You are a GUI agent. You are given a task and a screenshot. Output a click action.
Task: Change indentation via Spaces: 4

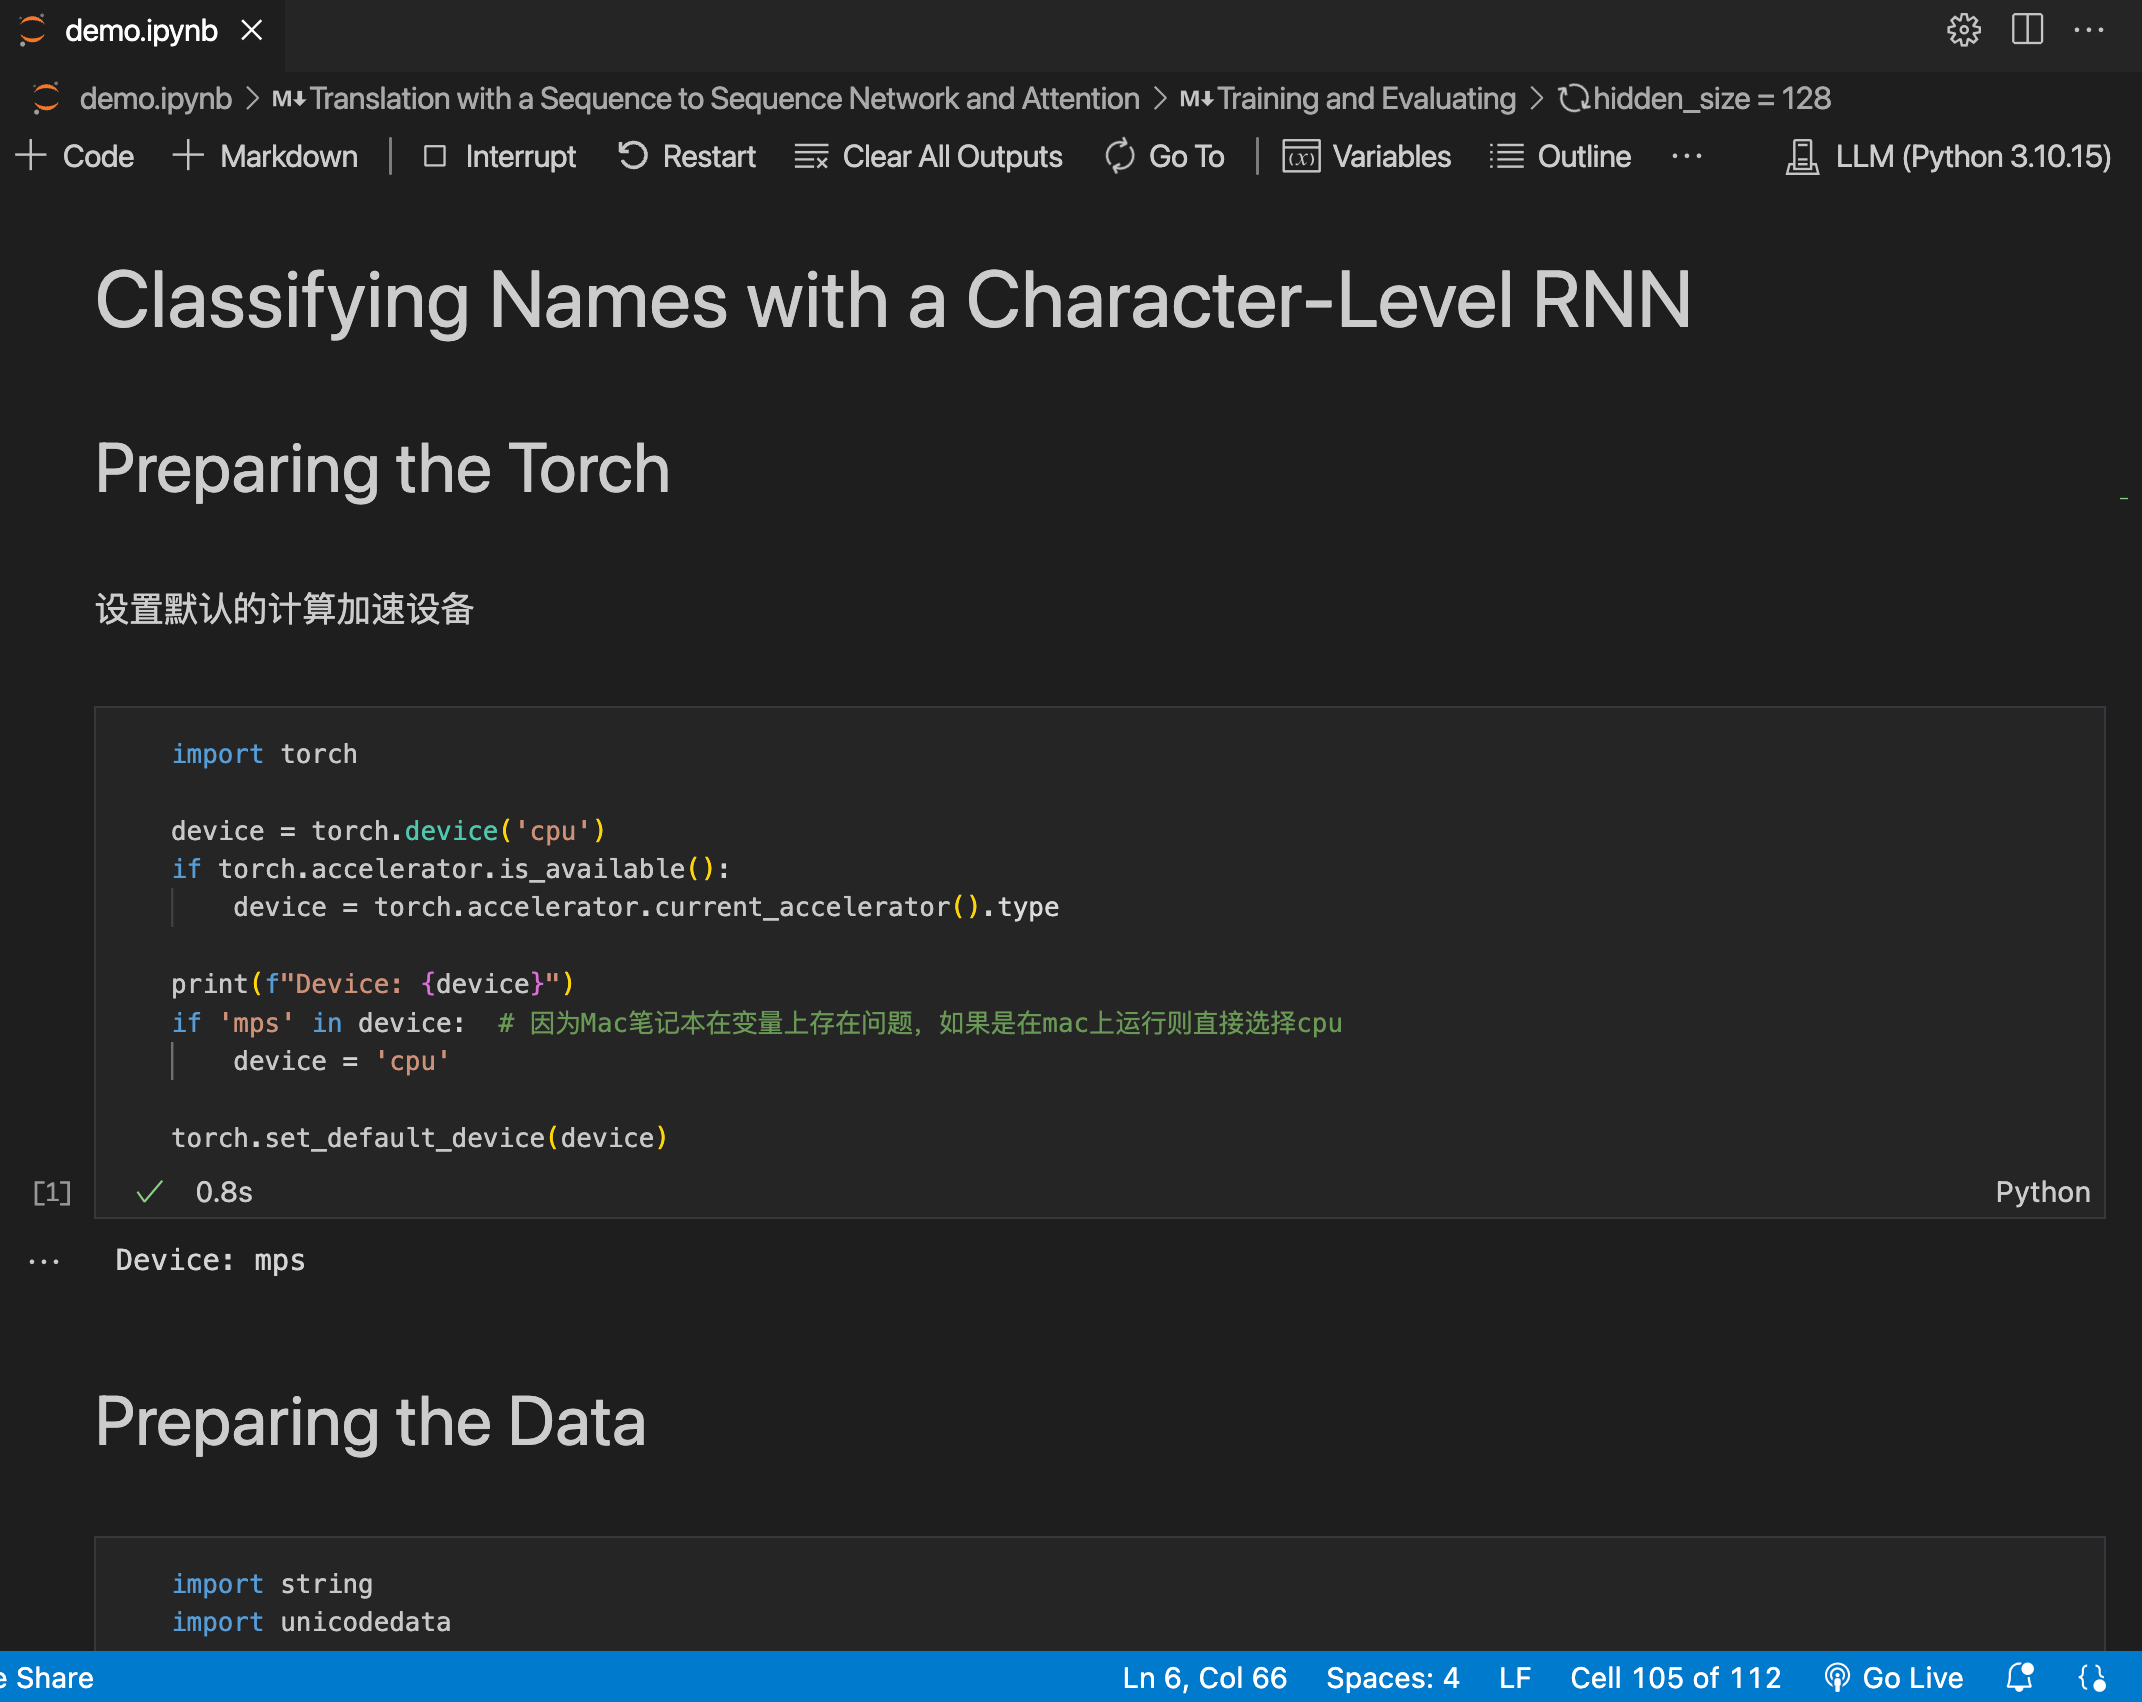pos(1392,1678)
